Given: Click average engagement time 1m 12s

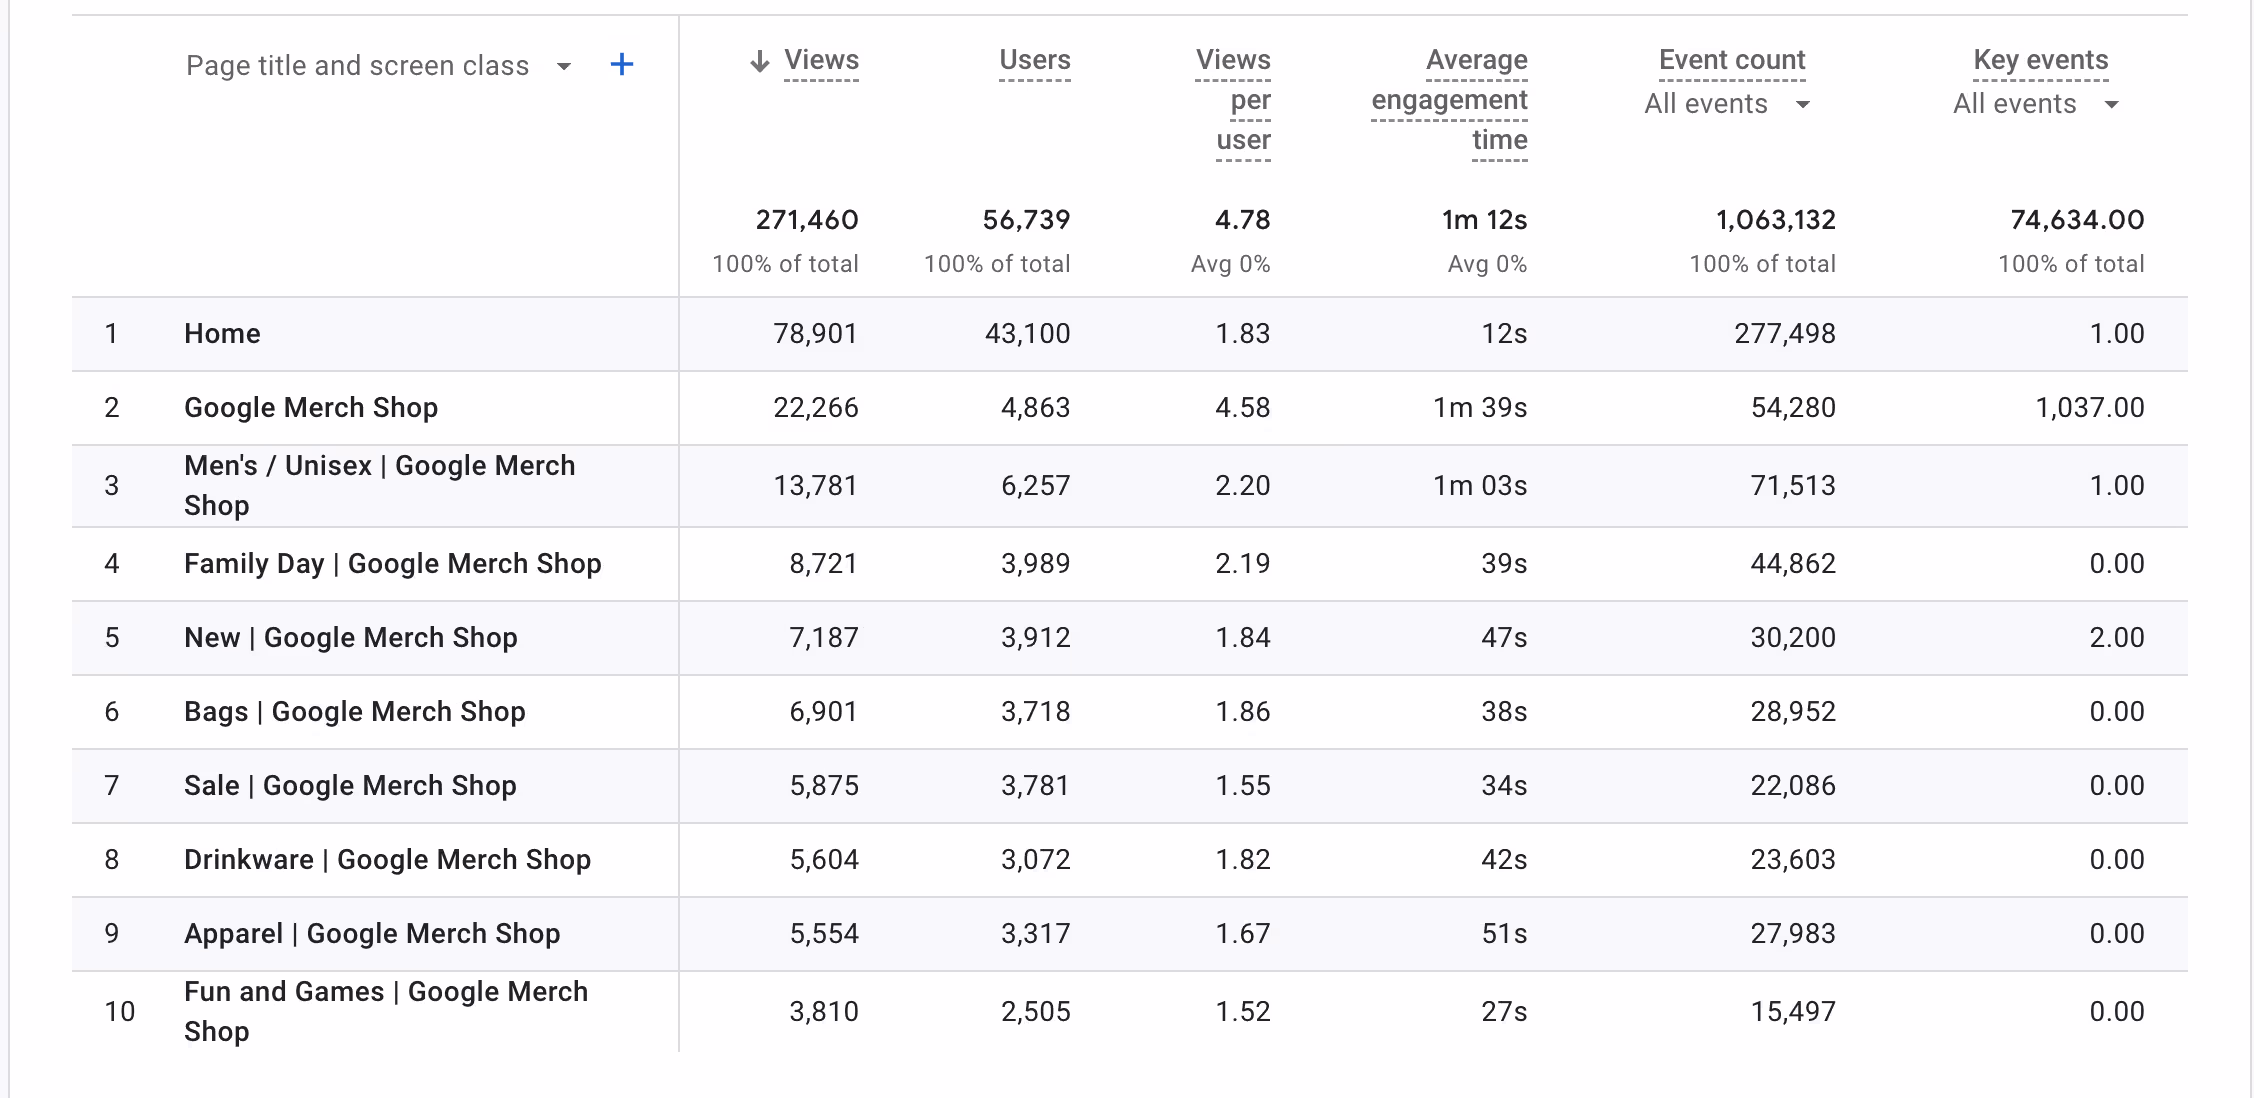Looking at the screenshot, I should pyautogui.click(x=1484, y=220).
